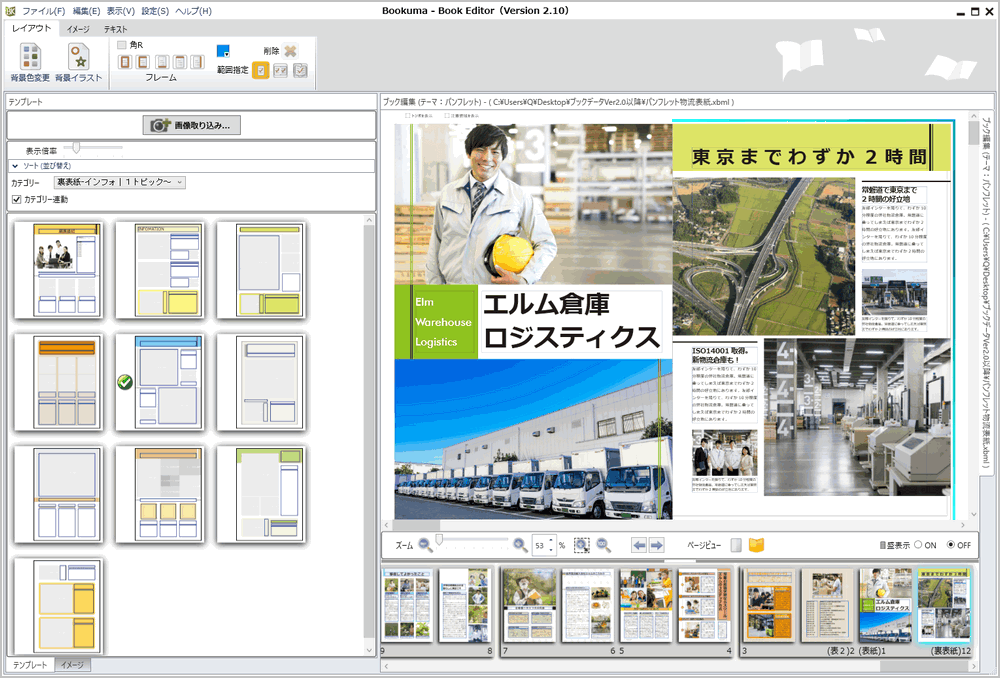This screenshot has width=1000, height=678.
Task: Click the 表示倍率 scale slider handle
Action: point(77,146)
